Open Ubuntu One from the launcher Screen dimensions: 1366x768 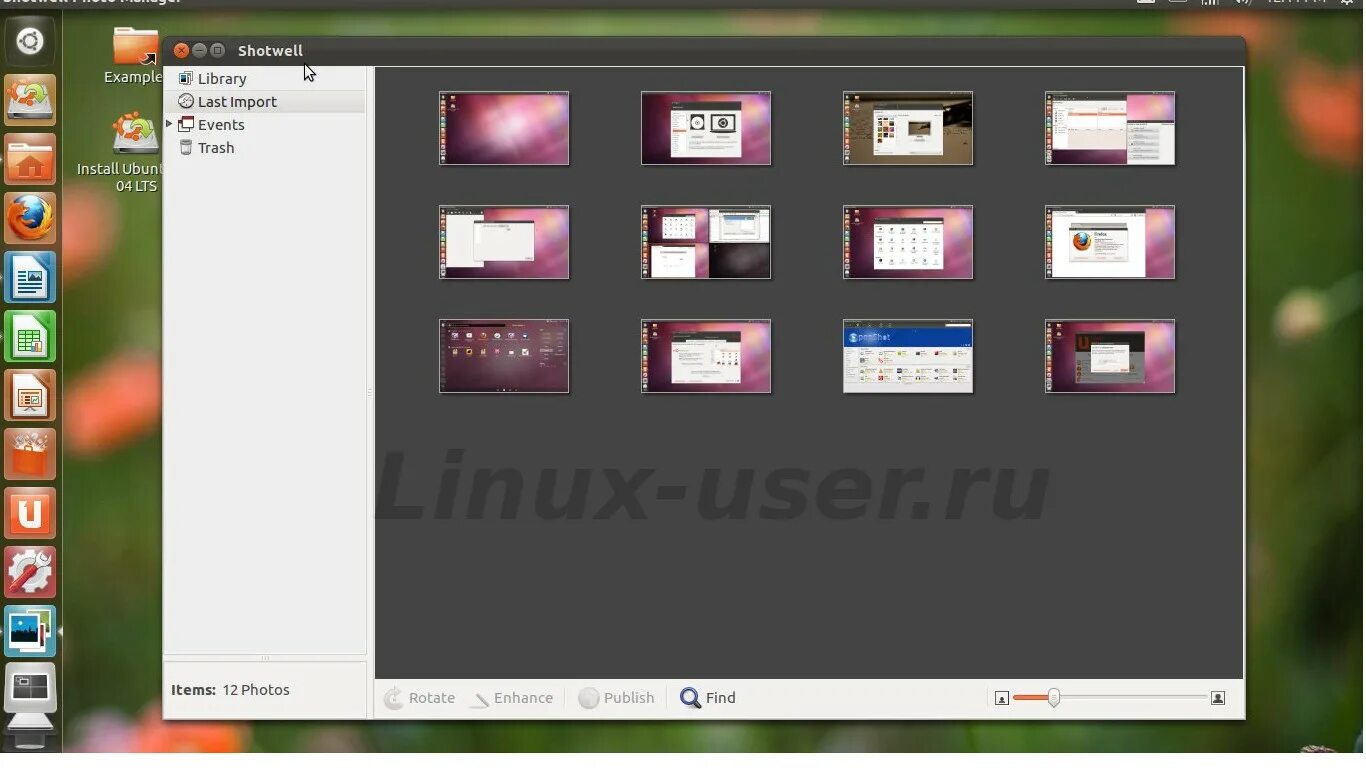coord(30,513)
